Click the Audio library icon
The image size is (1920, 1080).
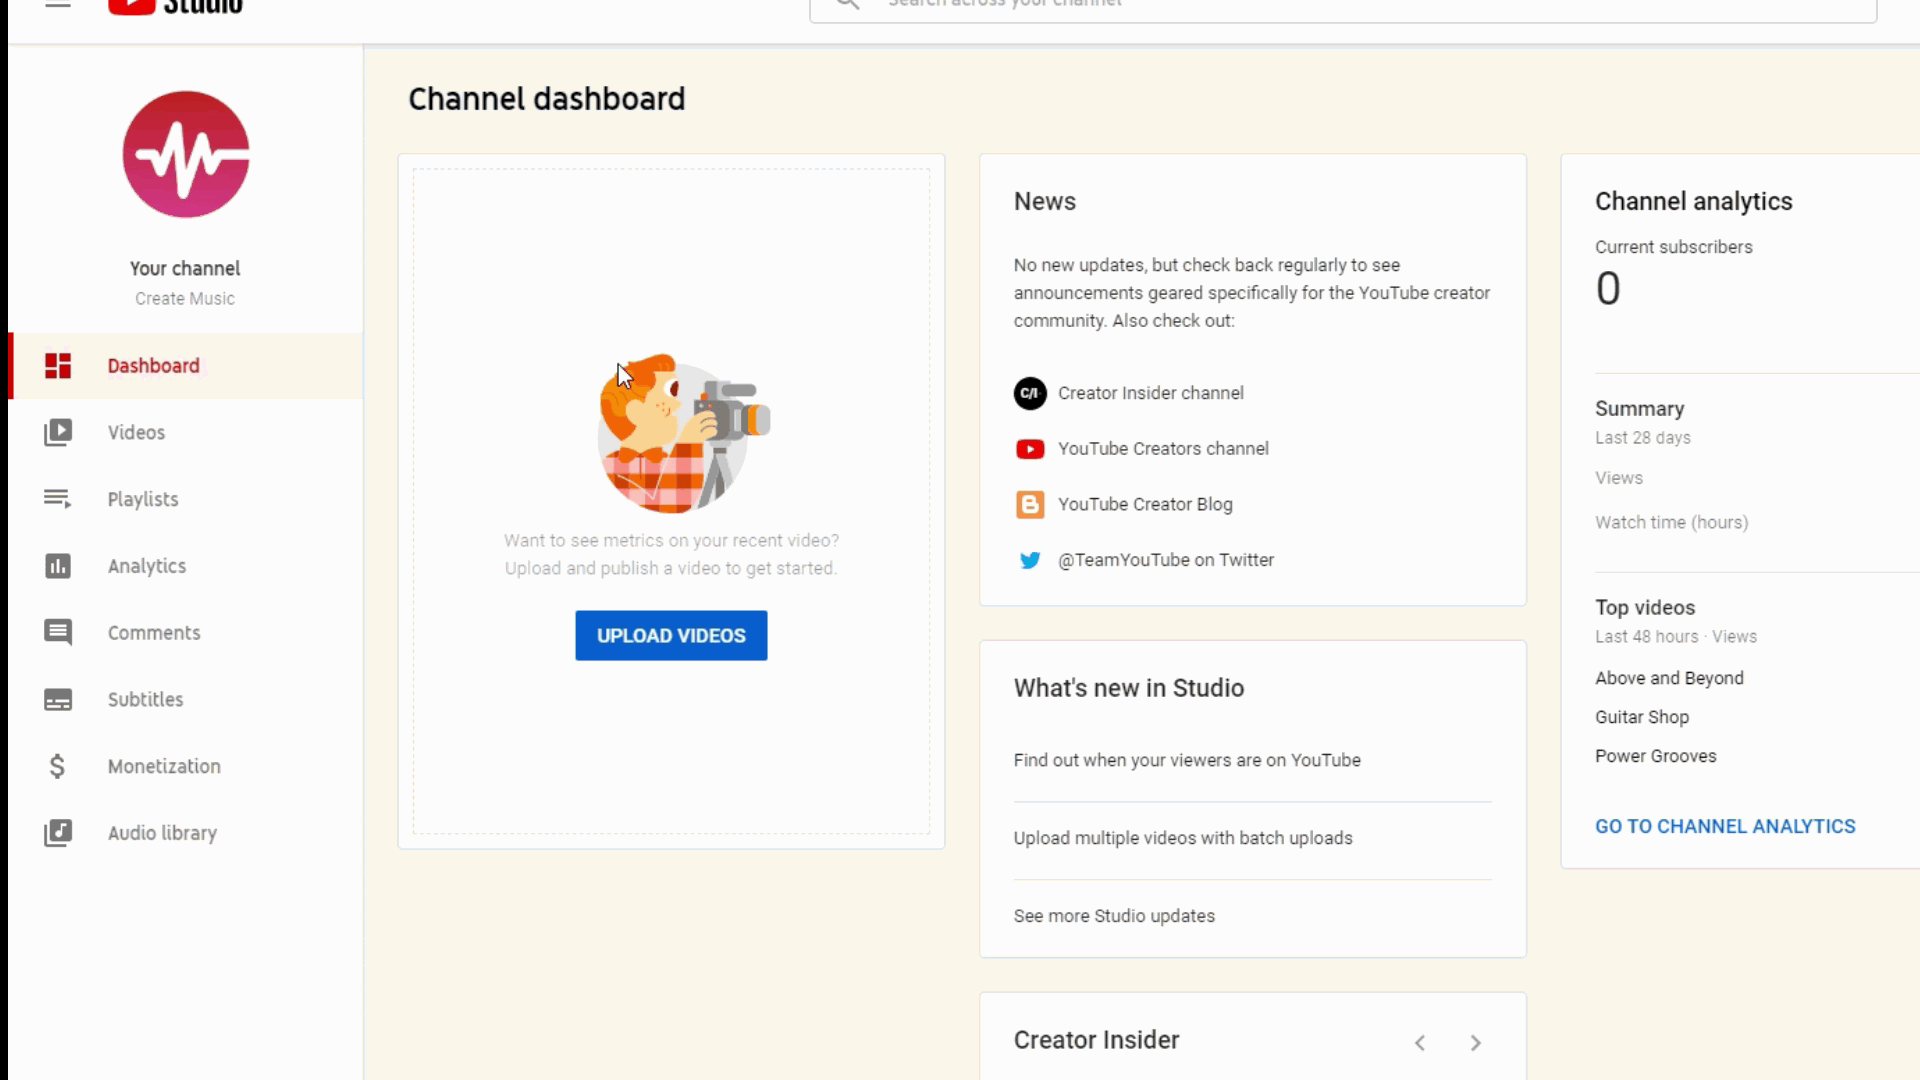tap(58, 833)
